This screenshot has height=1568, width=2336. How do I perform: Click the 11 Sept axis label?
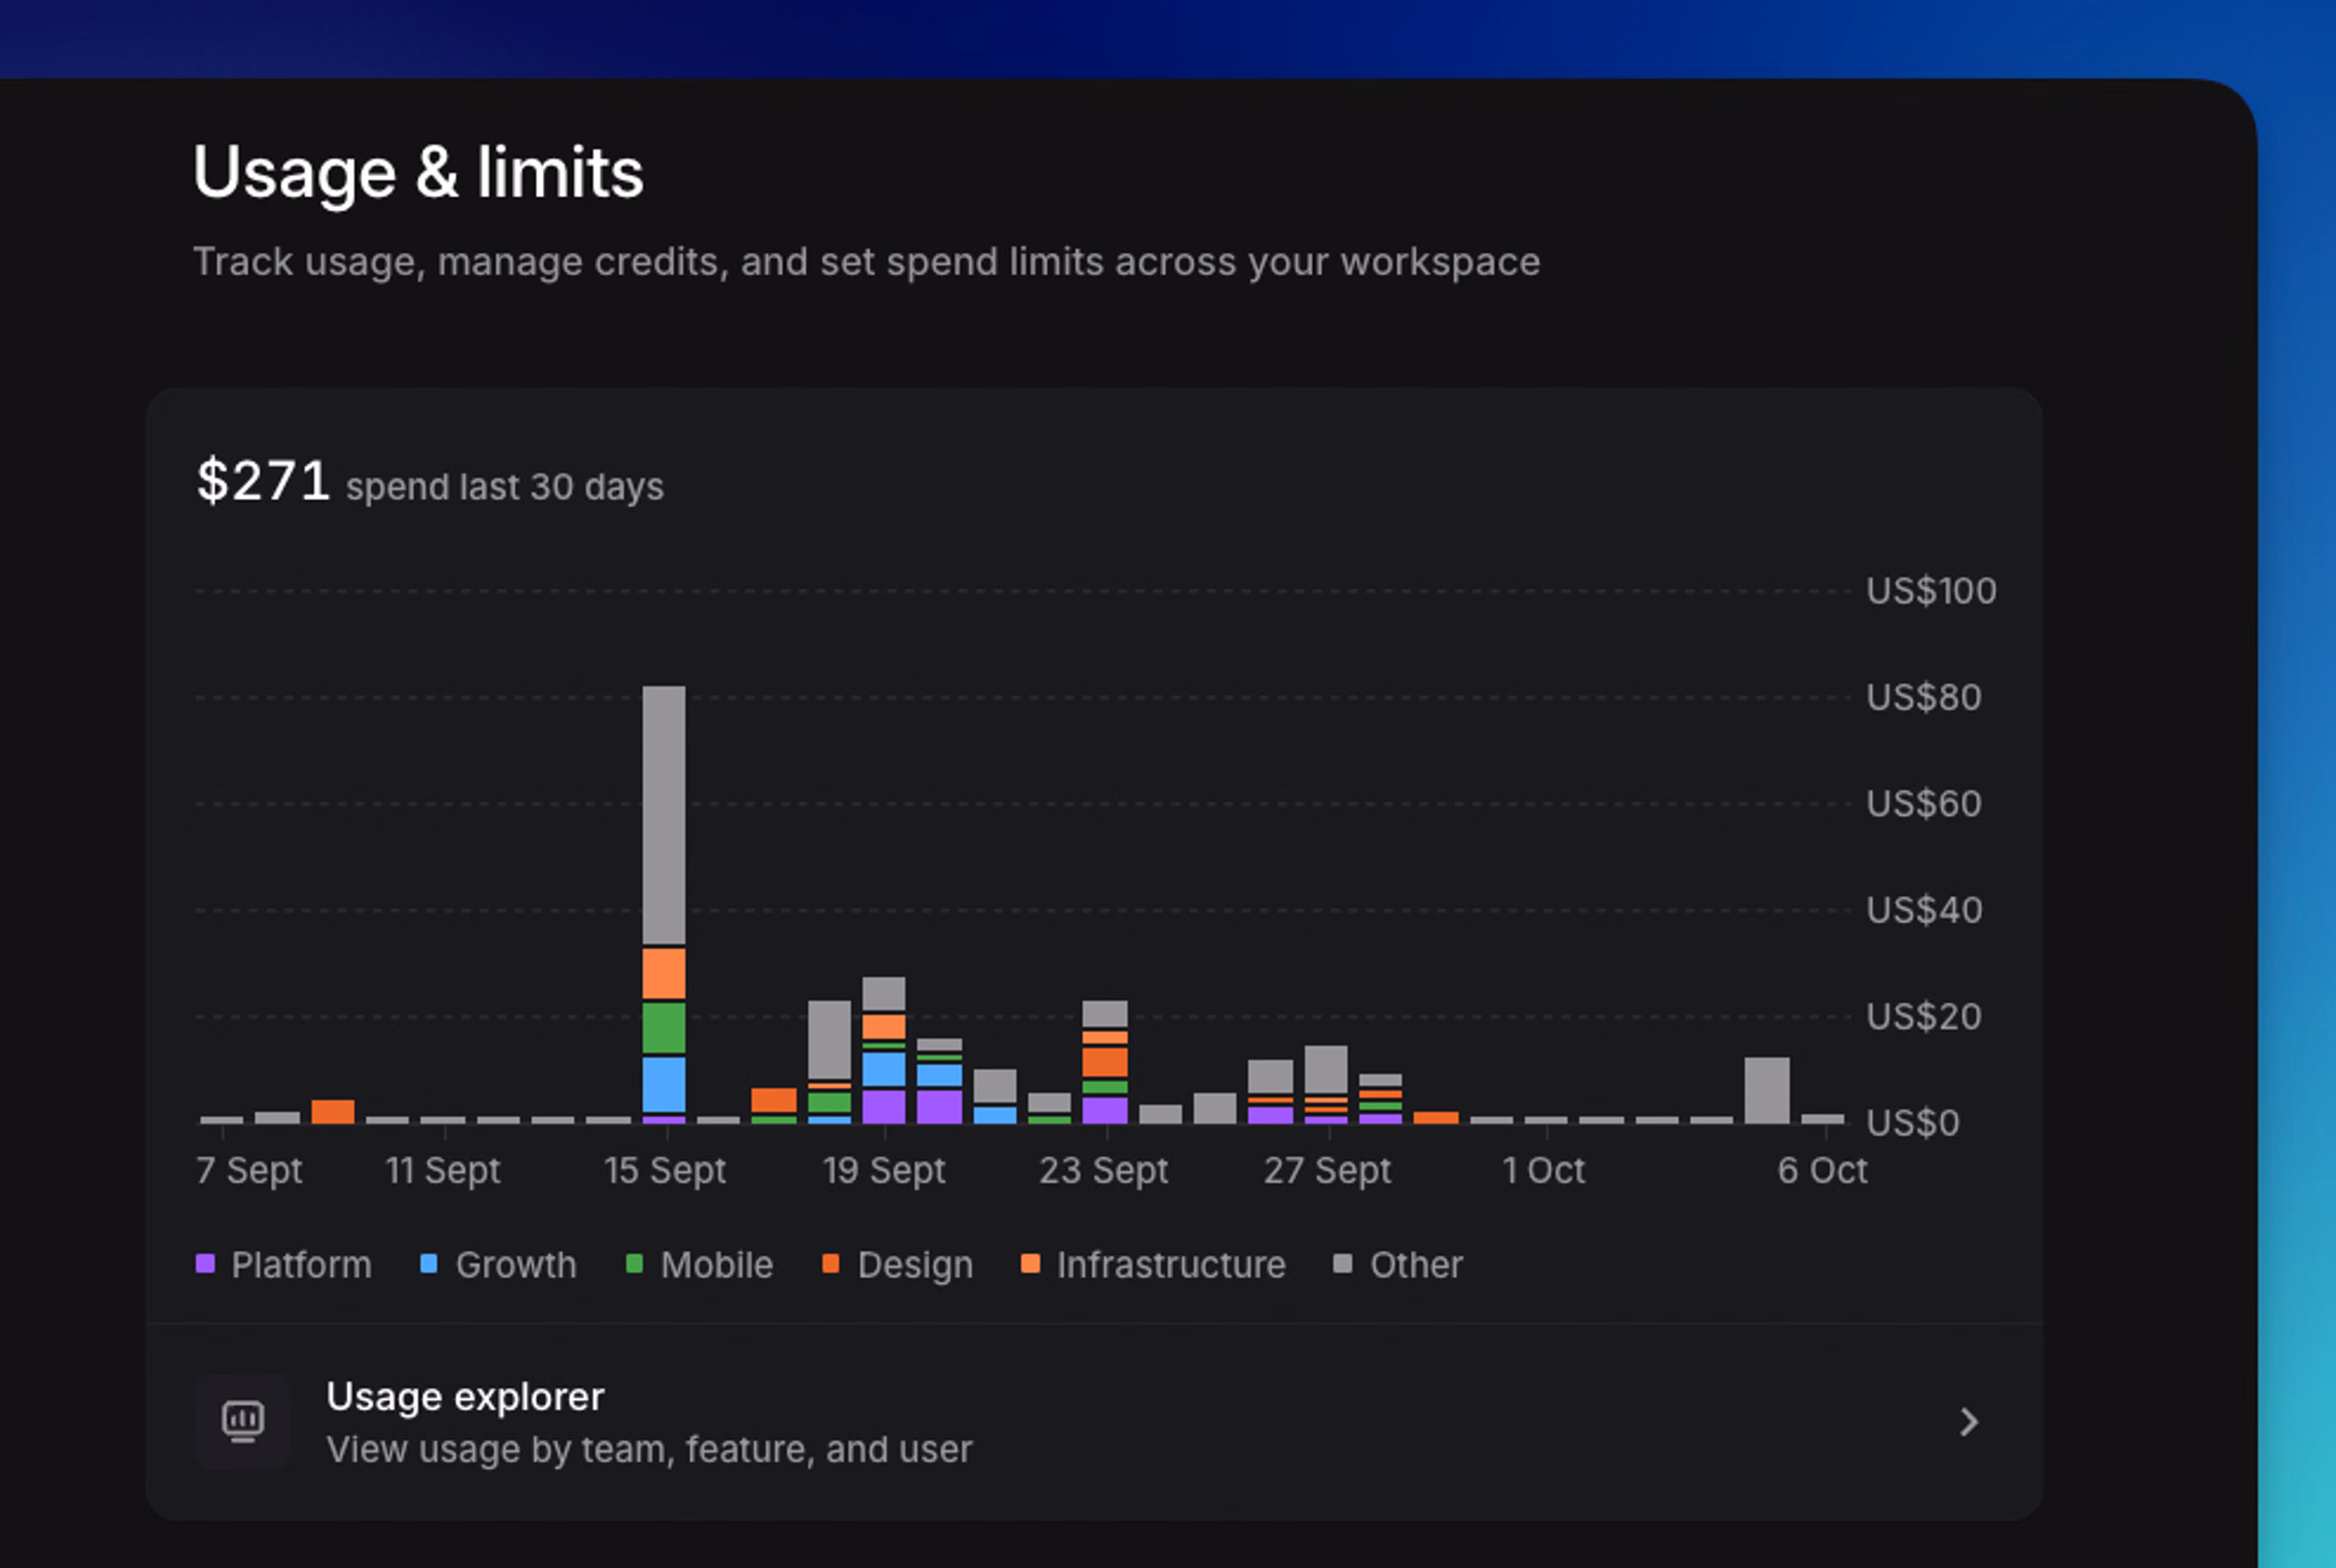(x=443, y=1170)
